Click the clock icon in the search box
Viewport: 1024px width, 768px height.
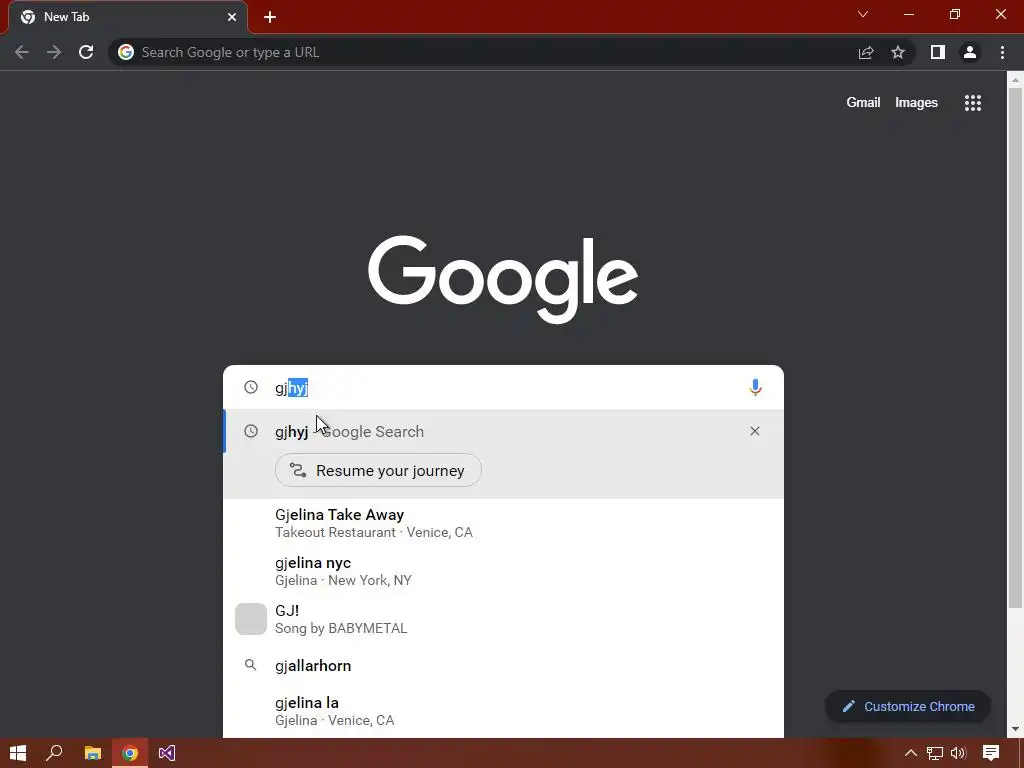pyautogui.click(x=251, y=387)
